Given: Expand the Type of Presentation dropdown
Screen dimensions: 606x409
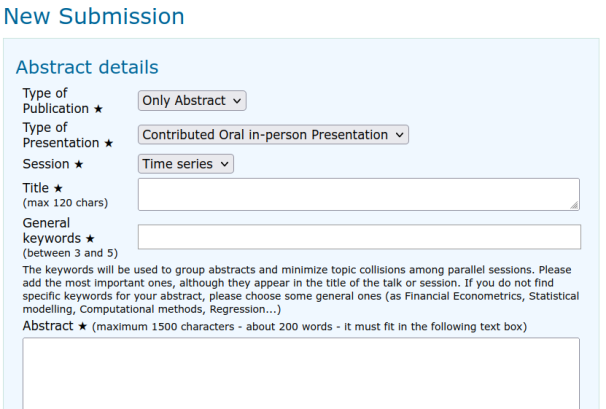Looking at the screenshot, I should (273, 135).
